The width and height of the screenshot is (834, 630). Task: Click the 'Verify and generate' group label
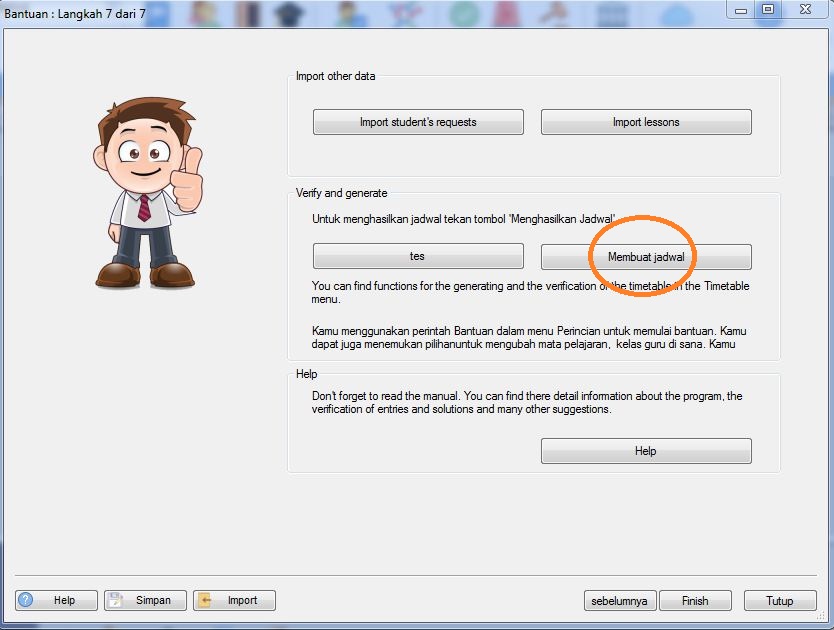[x=341, y=193]
